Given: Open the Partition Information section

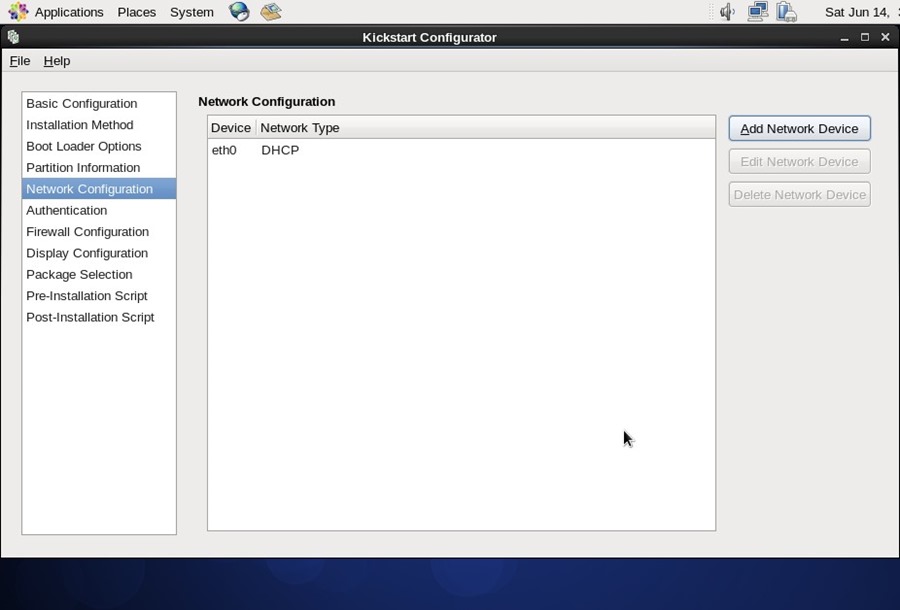Looking at the screenshot, I should pyautogui.click(x=83, y=167).
